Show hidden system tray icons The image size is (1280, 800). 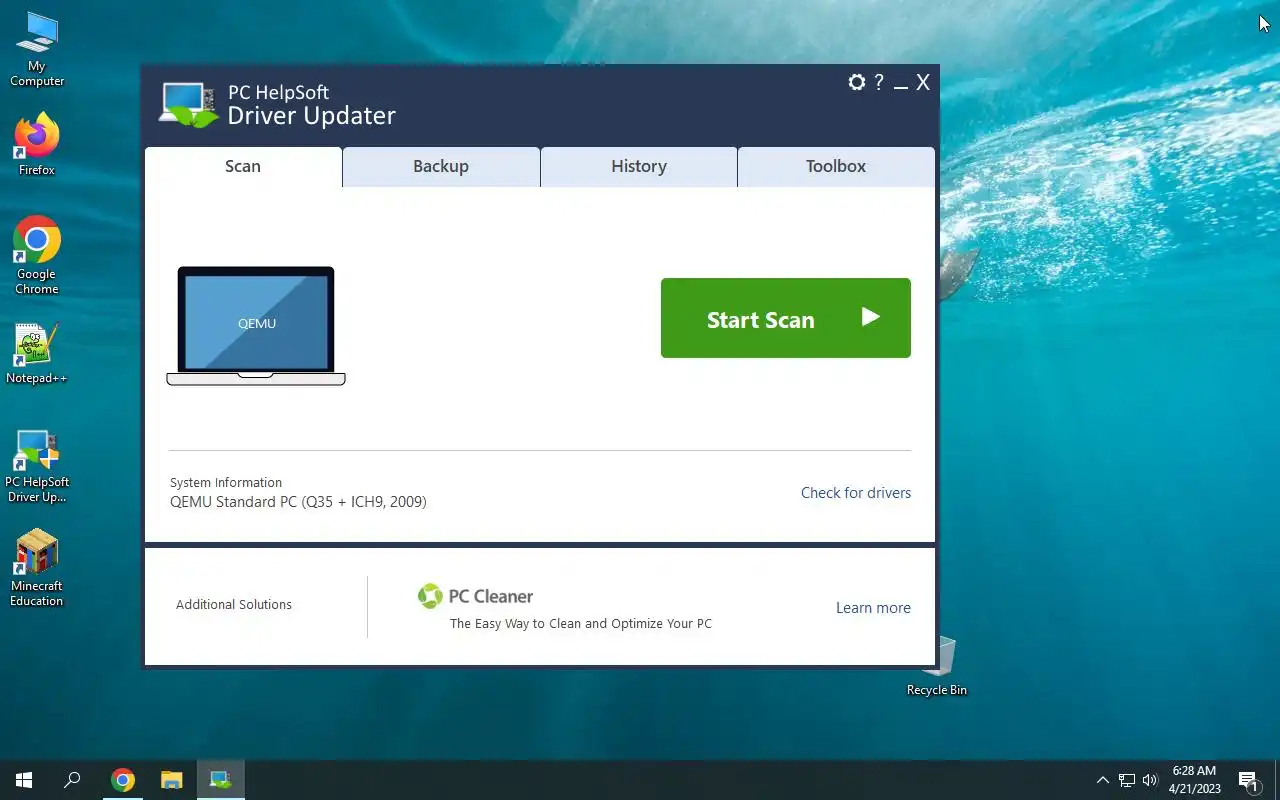pos(1103,780)
